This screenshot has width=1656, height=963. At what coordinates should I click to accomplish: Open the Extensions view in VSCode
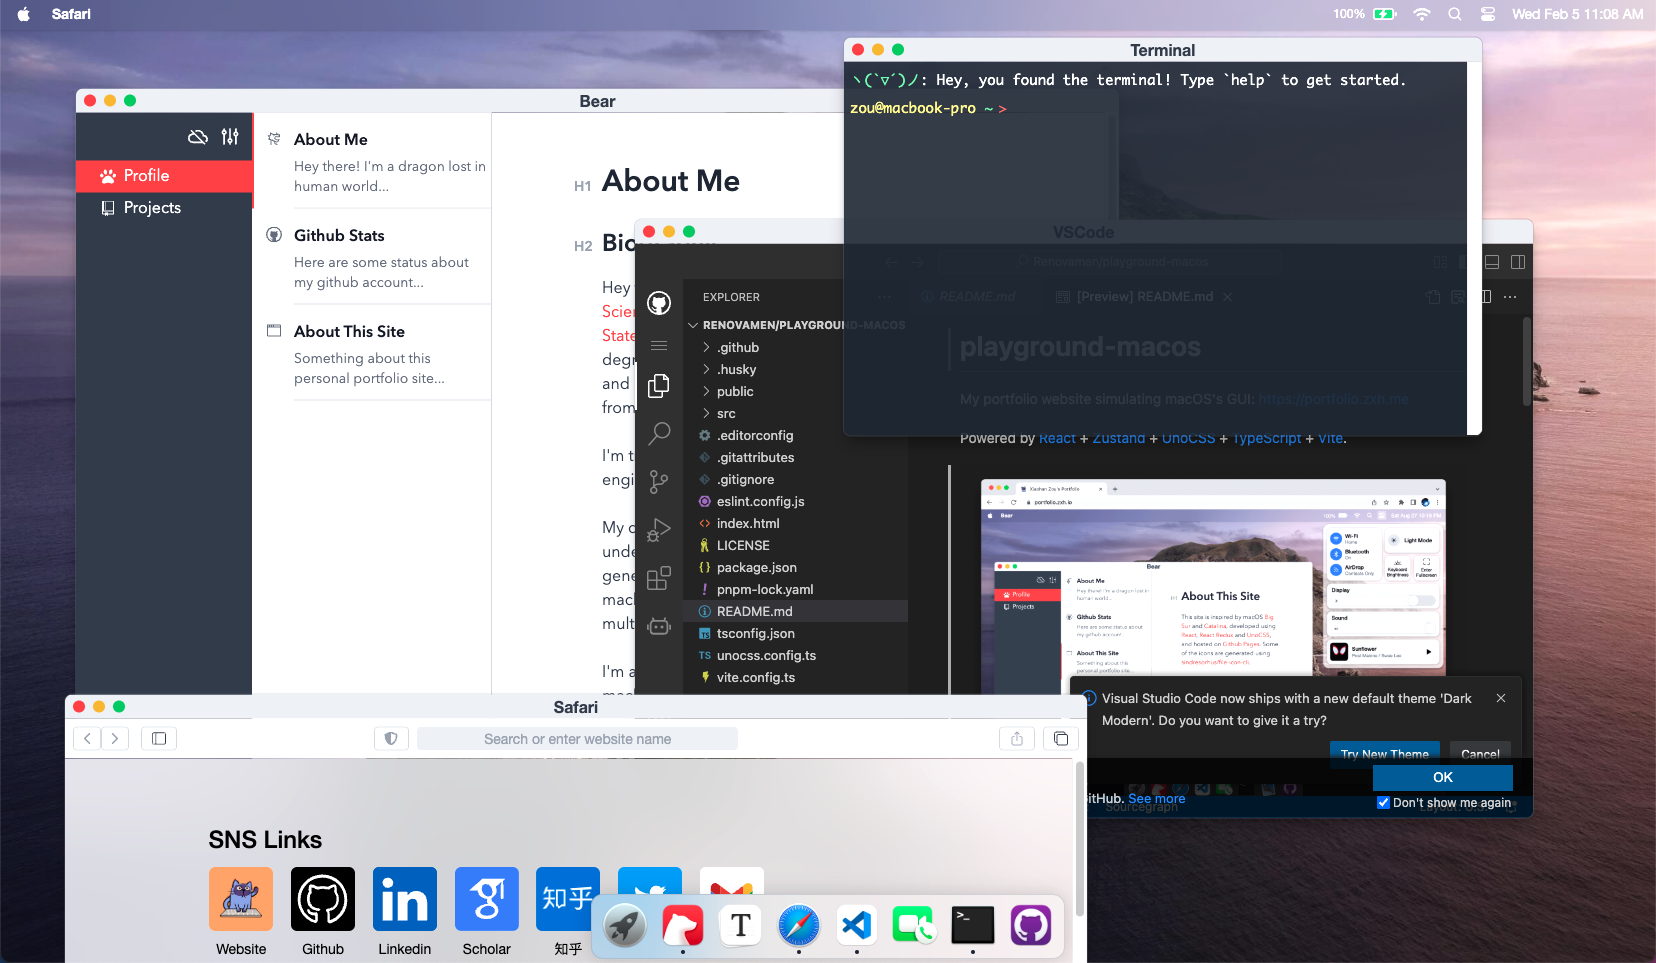pyautogui.click(x=659, y=578)
